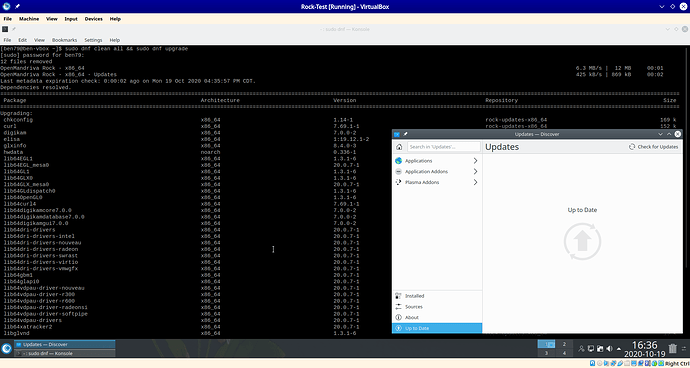The width and height of the screenshot is (690, 368).
Task: Click the Discover window pin icon
Action: 405,134
